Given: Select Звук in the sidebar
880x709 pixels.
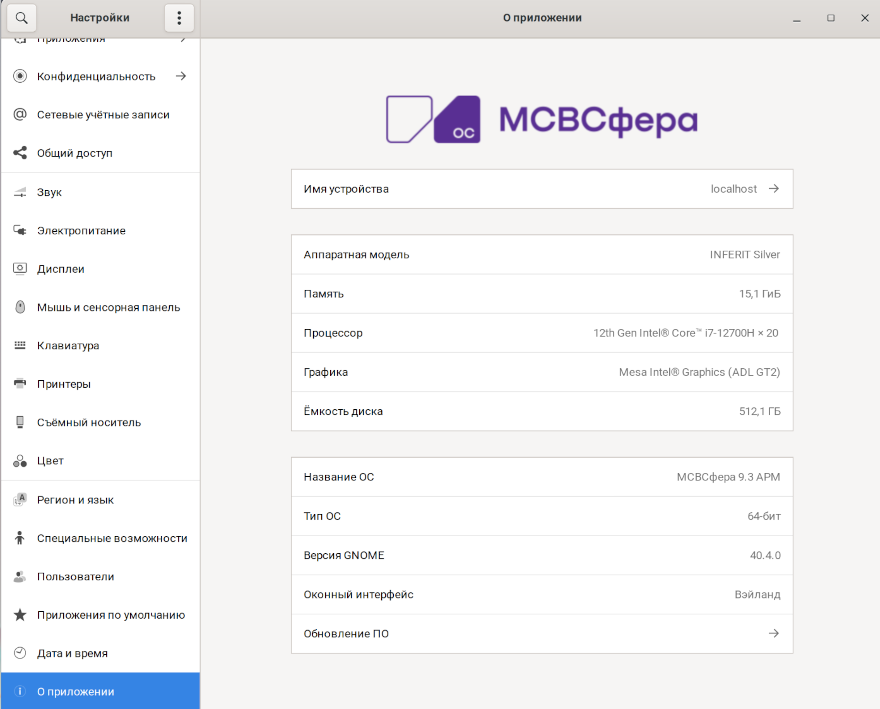Looking at the screenshot, I should tap(100, 192).
